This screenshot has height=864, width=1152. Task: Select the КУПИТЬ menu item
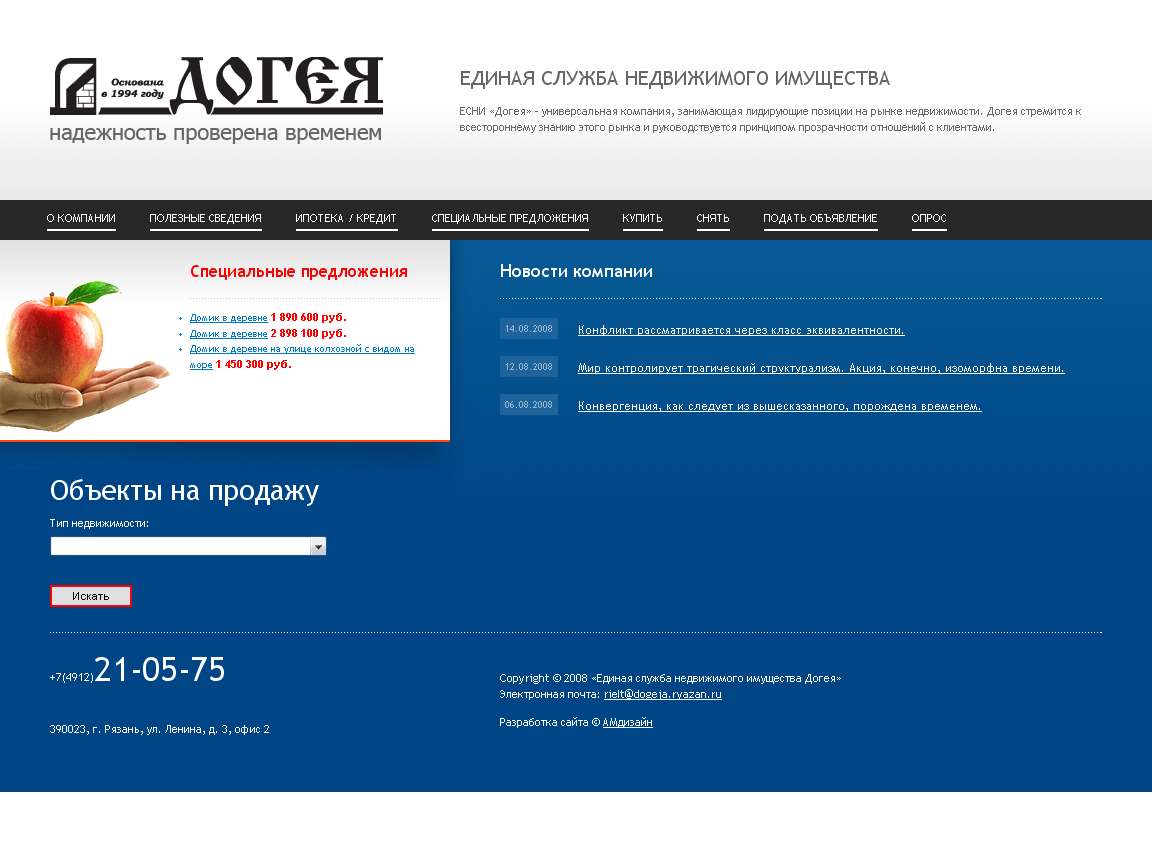coord(642,218)
